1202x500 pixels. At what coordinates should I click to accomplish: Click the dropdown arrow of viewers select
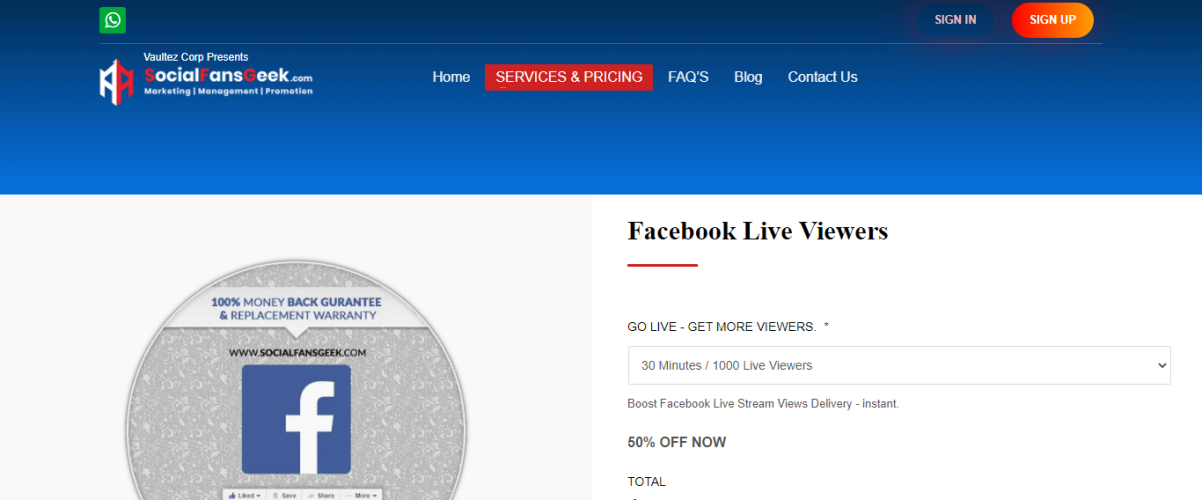(1161, 366)
